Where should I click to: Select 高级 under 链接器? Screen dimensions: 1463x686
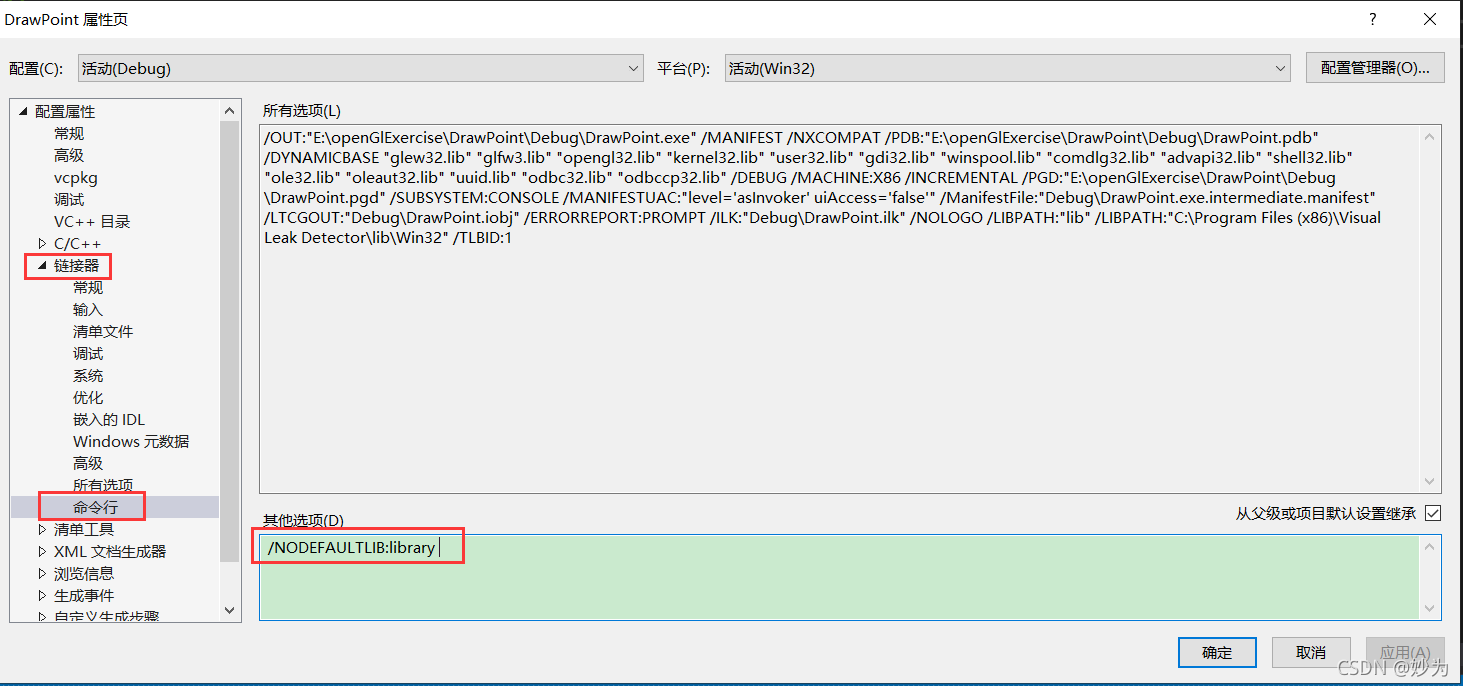88,463
